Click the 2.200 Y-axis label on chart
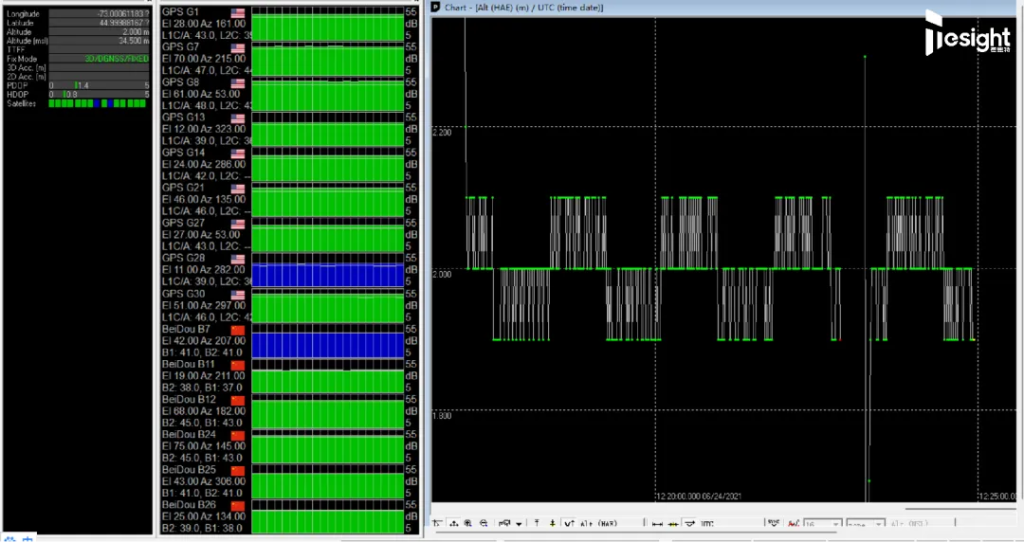The height and width of the screenshot is (542, 1024). [x=442, y=133]
